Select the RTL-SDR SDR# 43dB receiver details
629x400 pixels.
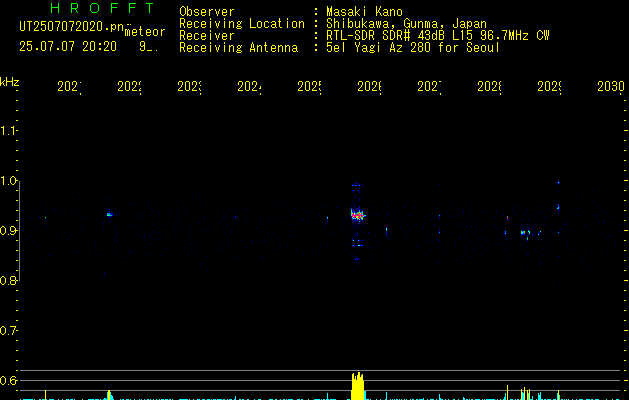[x=438, y=36]
